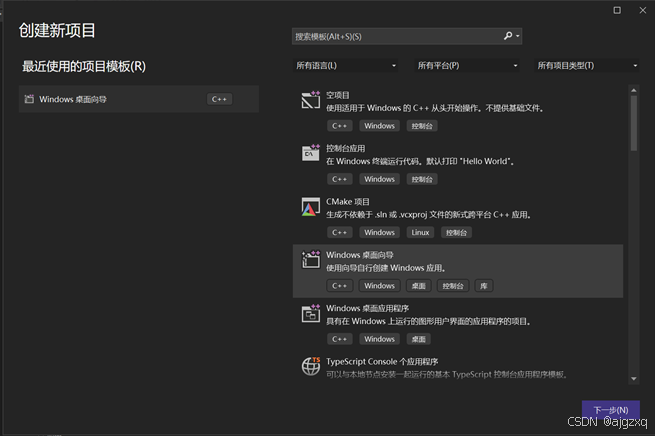Click the Windows 桌面应用程序 template icon
This screenshot has width=655, height=436.
(x=310, y=313)
